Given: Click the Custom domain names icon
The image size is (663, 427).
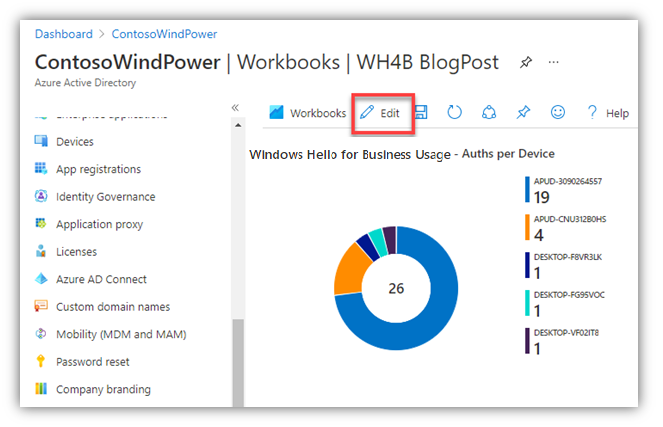Looking at the screenshot, I should click(x=41, y=306).
